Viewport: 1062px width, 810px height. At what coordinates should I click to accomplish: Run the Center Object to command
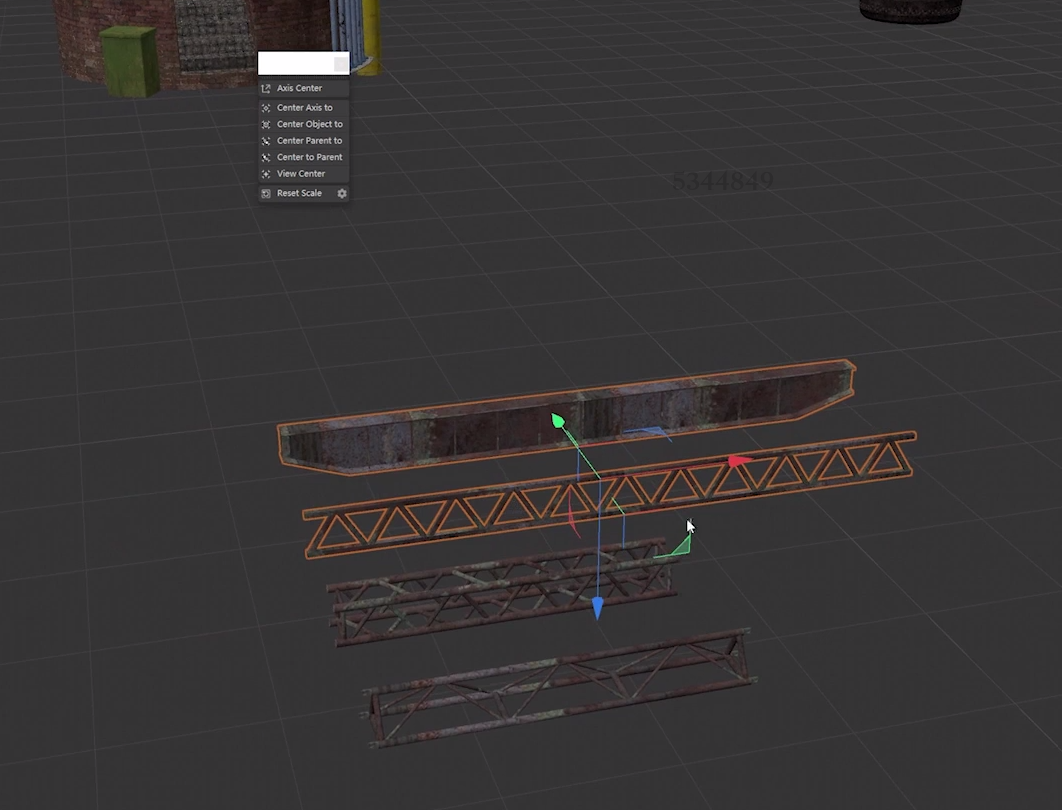[x=303, y=124]
